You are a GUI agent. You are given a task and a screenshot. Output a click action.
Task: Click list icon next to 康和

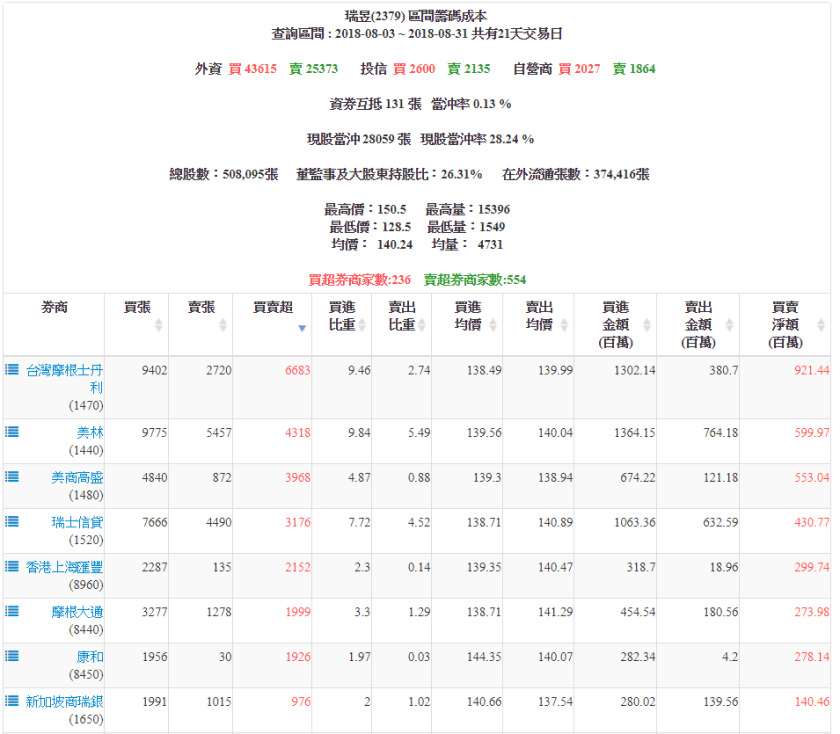click(12, 656)
